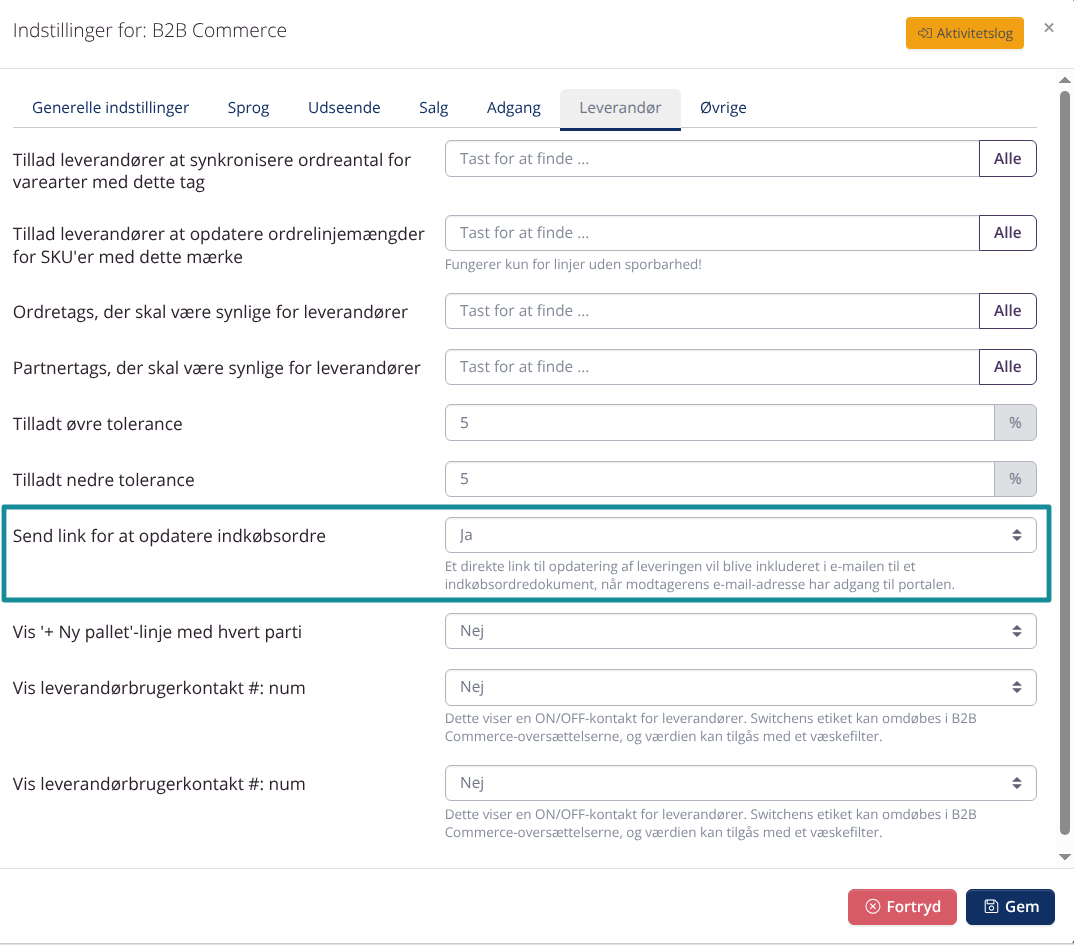This screenshot has height=945, width=1074.
Task: Click Alle next to Partnertags field
Action: (x=1008, y=367)
